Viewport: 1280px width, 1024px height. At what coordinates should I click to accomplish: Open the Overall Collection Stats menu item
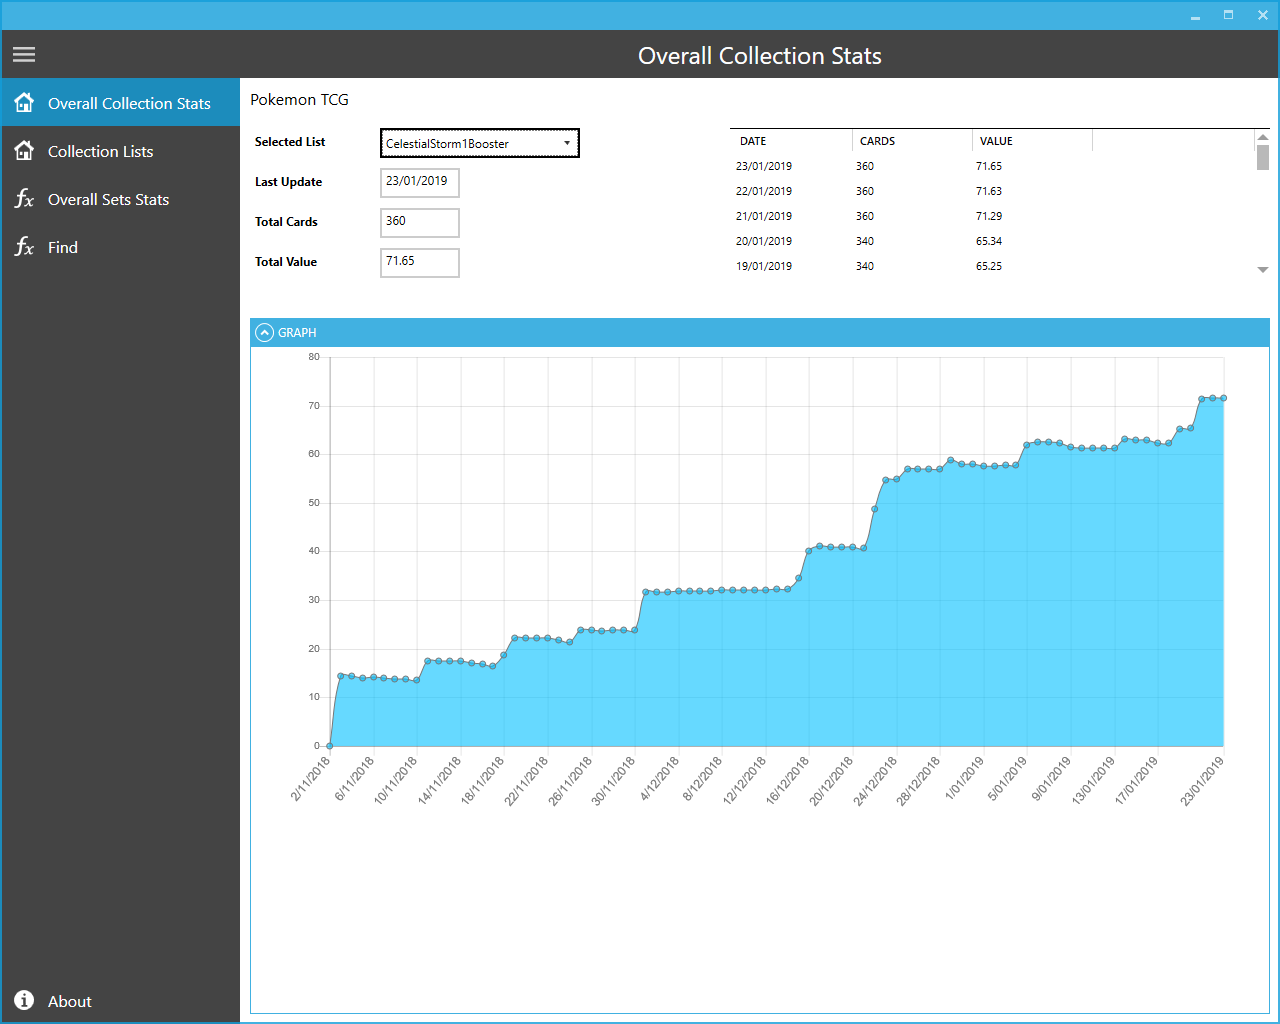point(120,102)
